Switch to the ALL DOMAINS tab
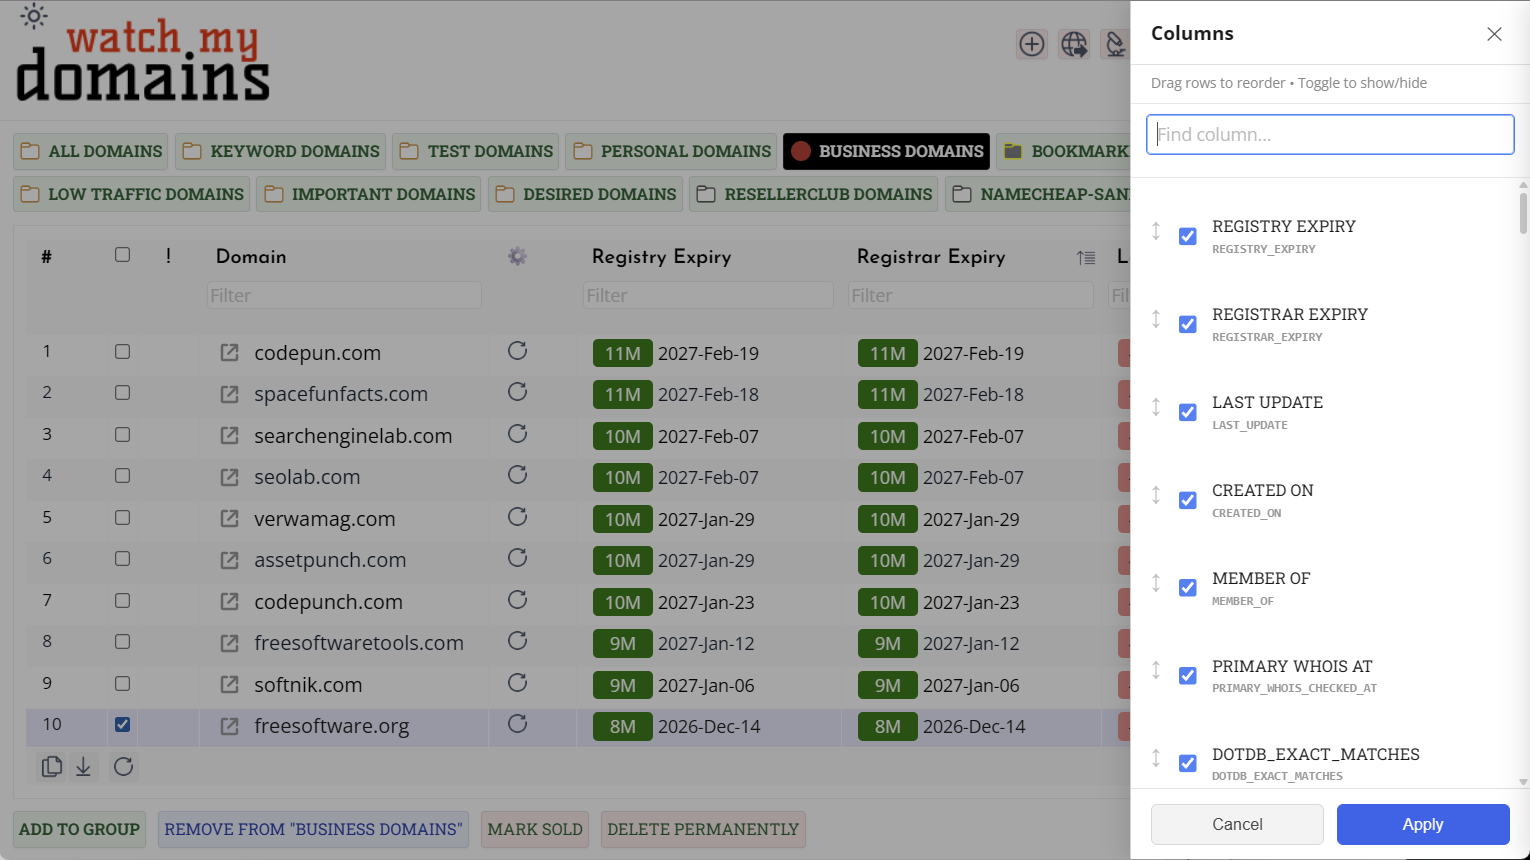The width and height of the screenshot is (1530, 860). 91,151
